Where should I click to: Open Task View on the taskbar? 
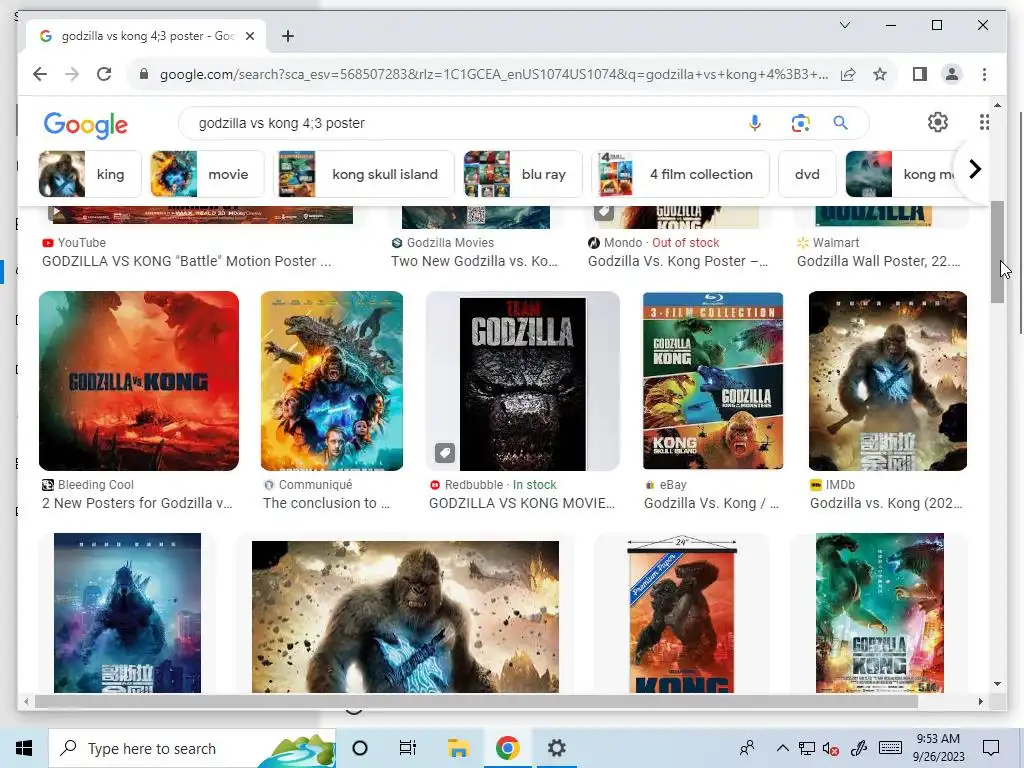click(408, 748)
